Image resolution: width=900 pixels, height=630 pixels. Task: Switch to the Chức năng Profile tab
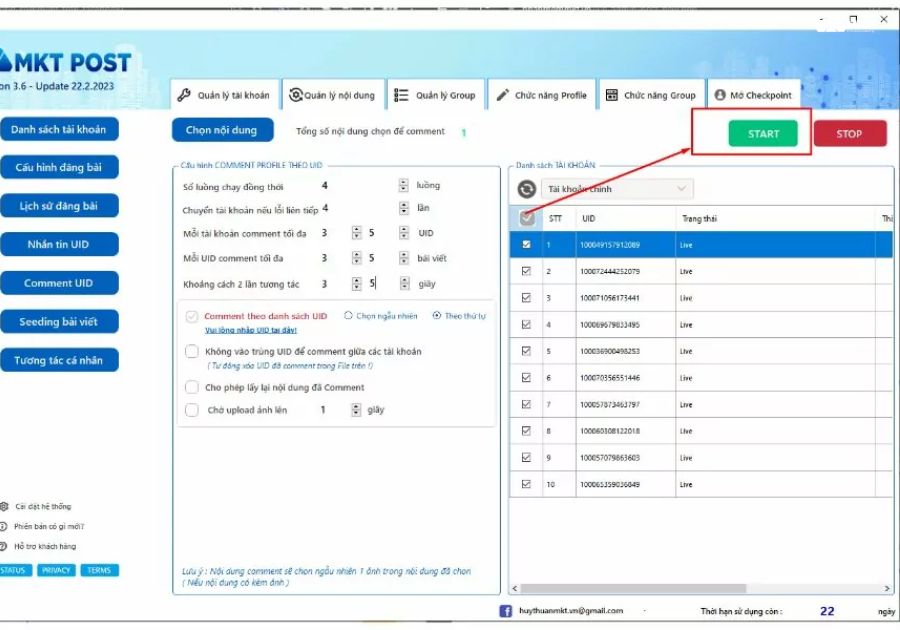(541, 95)
